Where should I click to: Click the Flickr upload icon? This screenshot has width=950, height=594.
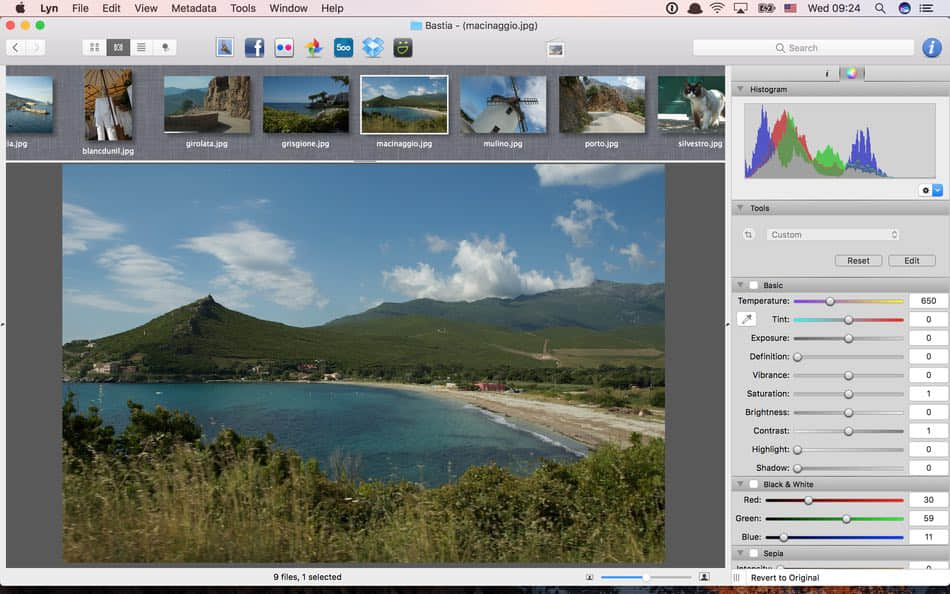click(284, 47)
